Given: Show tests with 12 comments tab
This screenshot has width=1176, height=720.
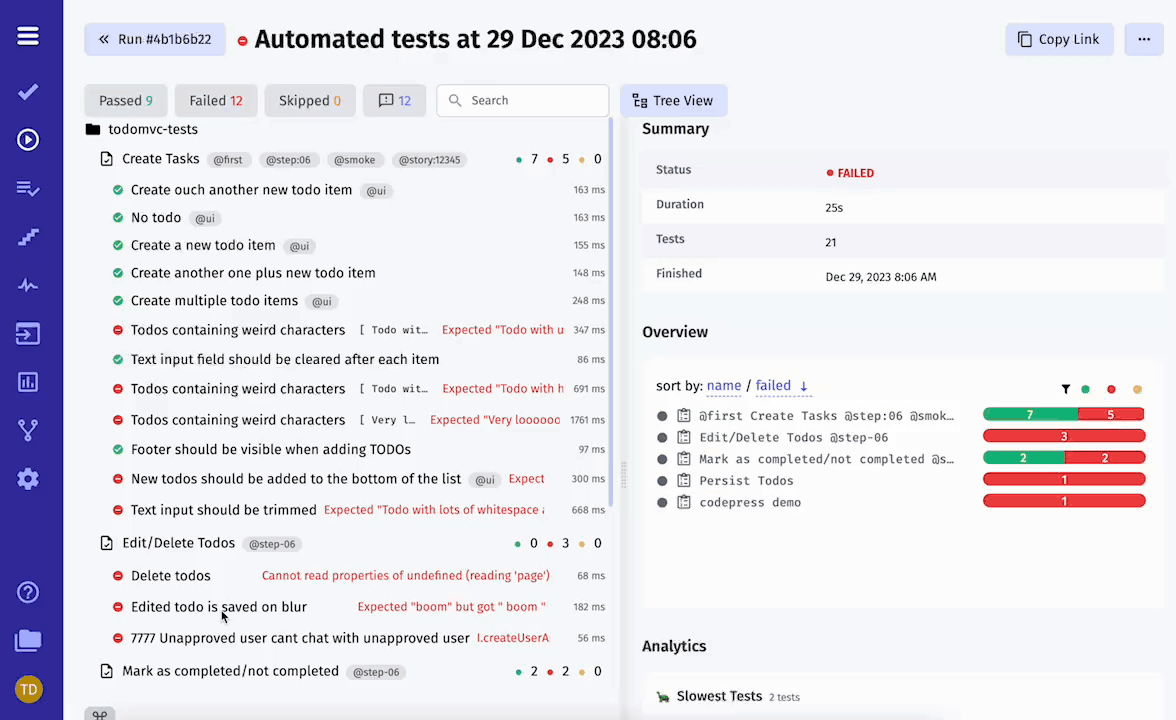Looking at the screenshot, I should click(394, 100).
